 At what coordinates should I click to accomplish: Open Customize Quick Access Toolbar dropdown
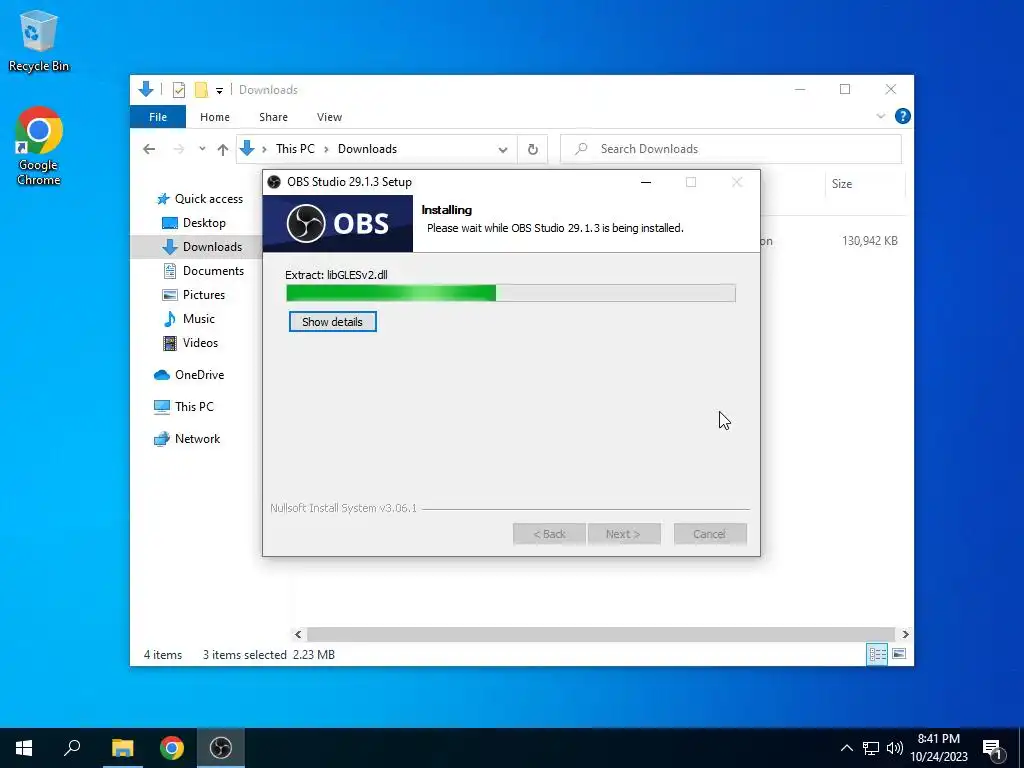(x=219, y=91)
